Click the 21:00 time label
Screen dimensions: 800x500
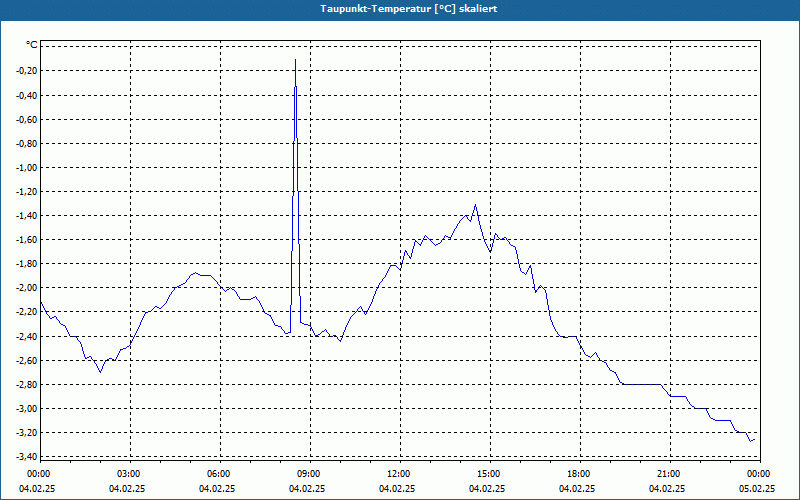(x=668, y=474)
